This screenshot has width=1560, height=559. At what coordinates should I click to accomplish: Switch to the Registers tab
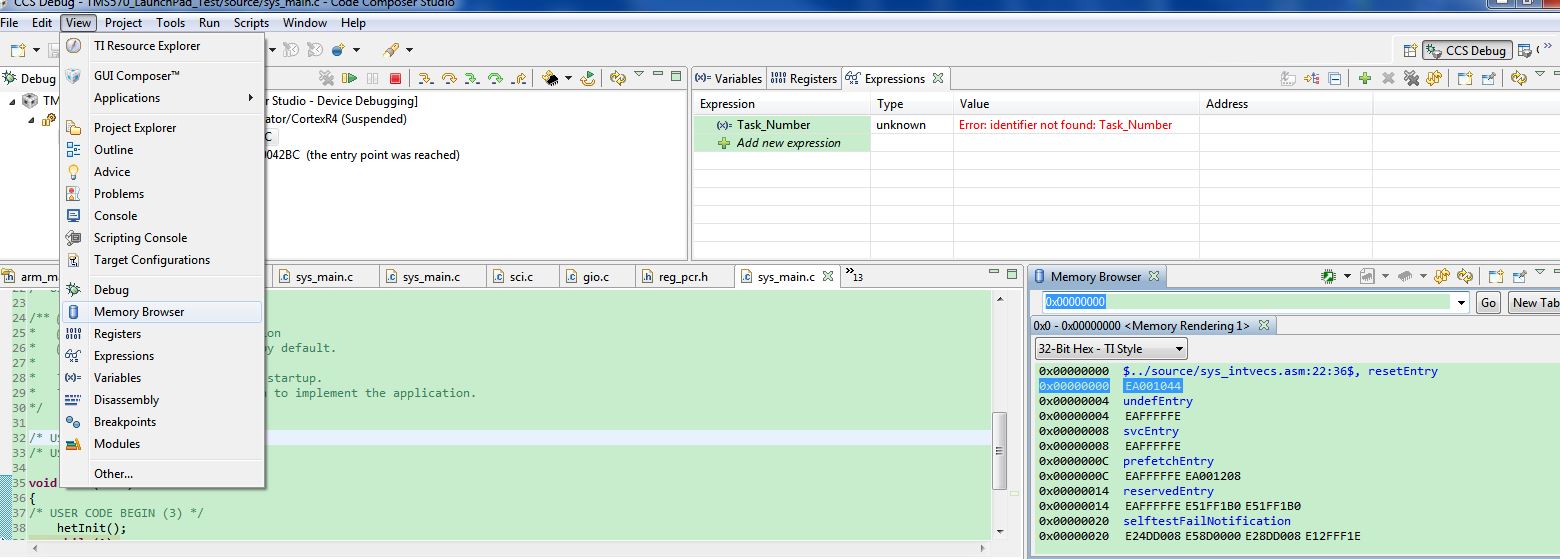805,78
